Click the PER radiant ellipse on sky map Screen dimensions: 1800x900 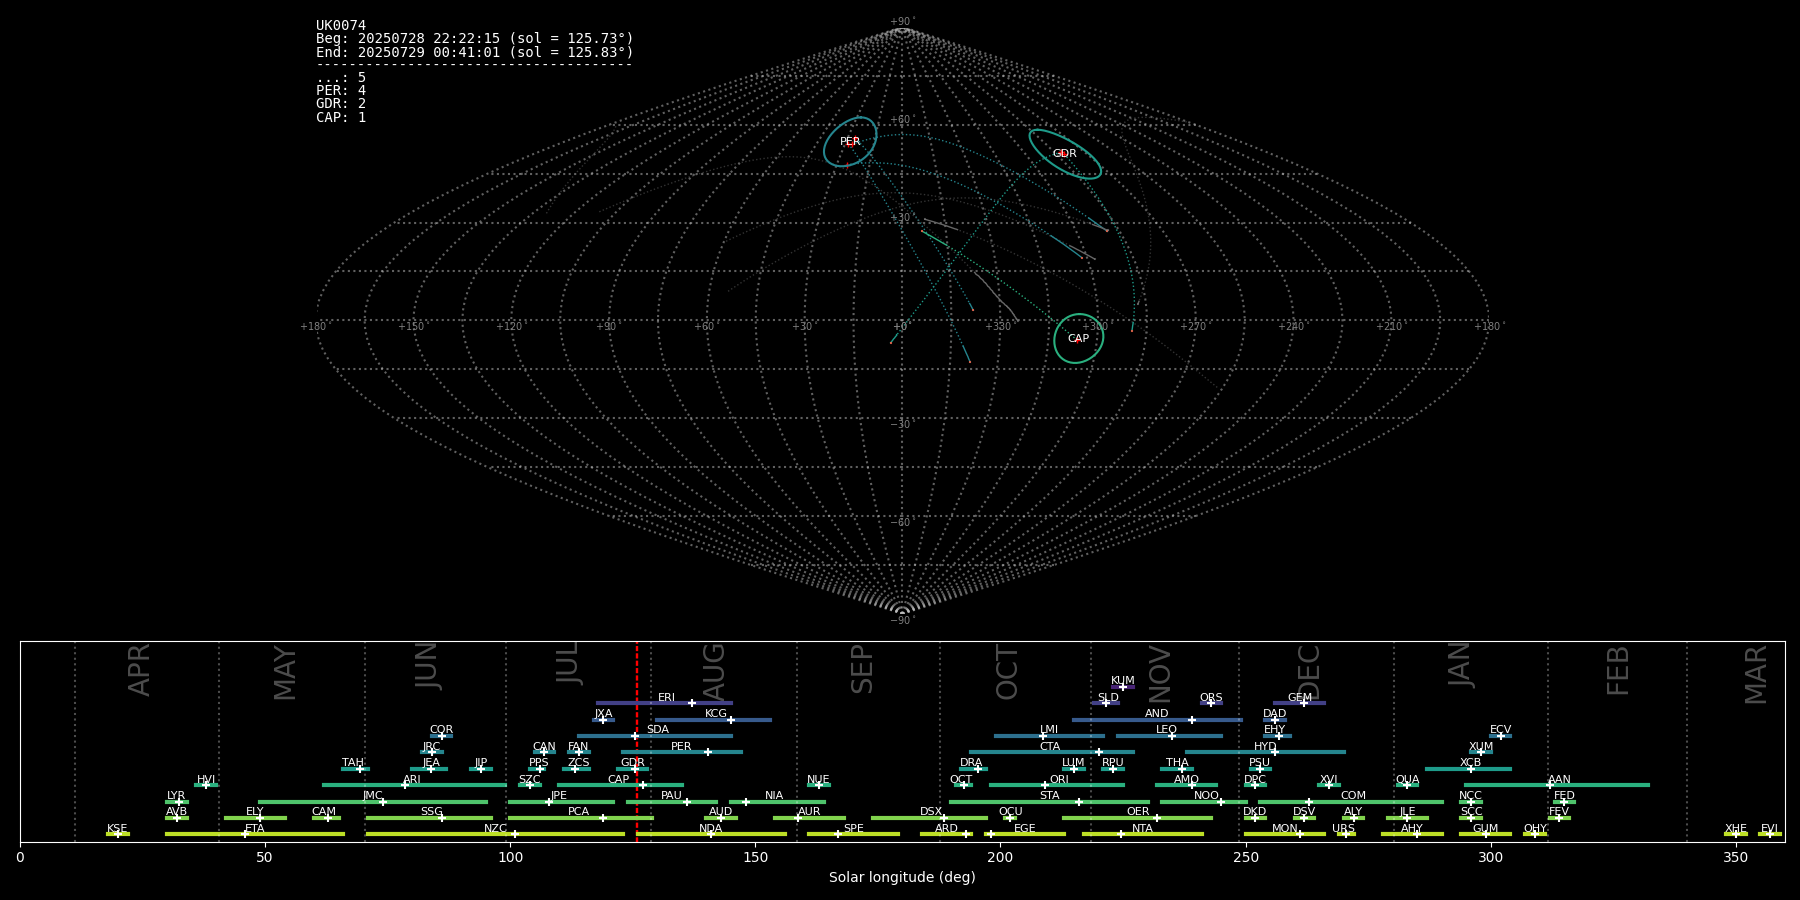[x=850, y=142]
